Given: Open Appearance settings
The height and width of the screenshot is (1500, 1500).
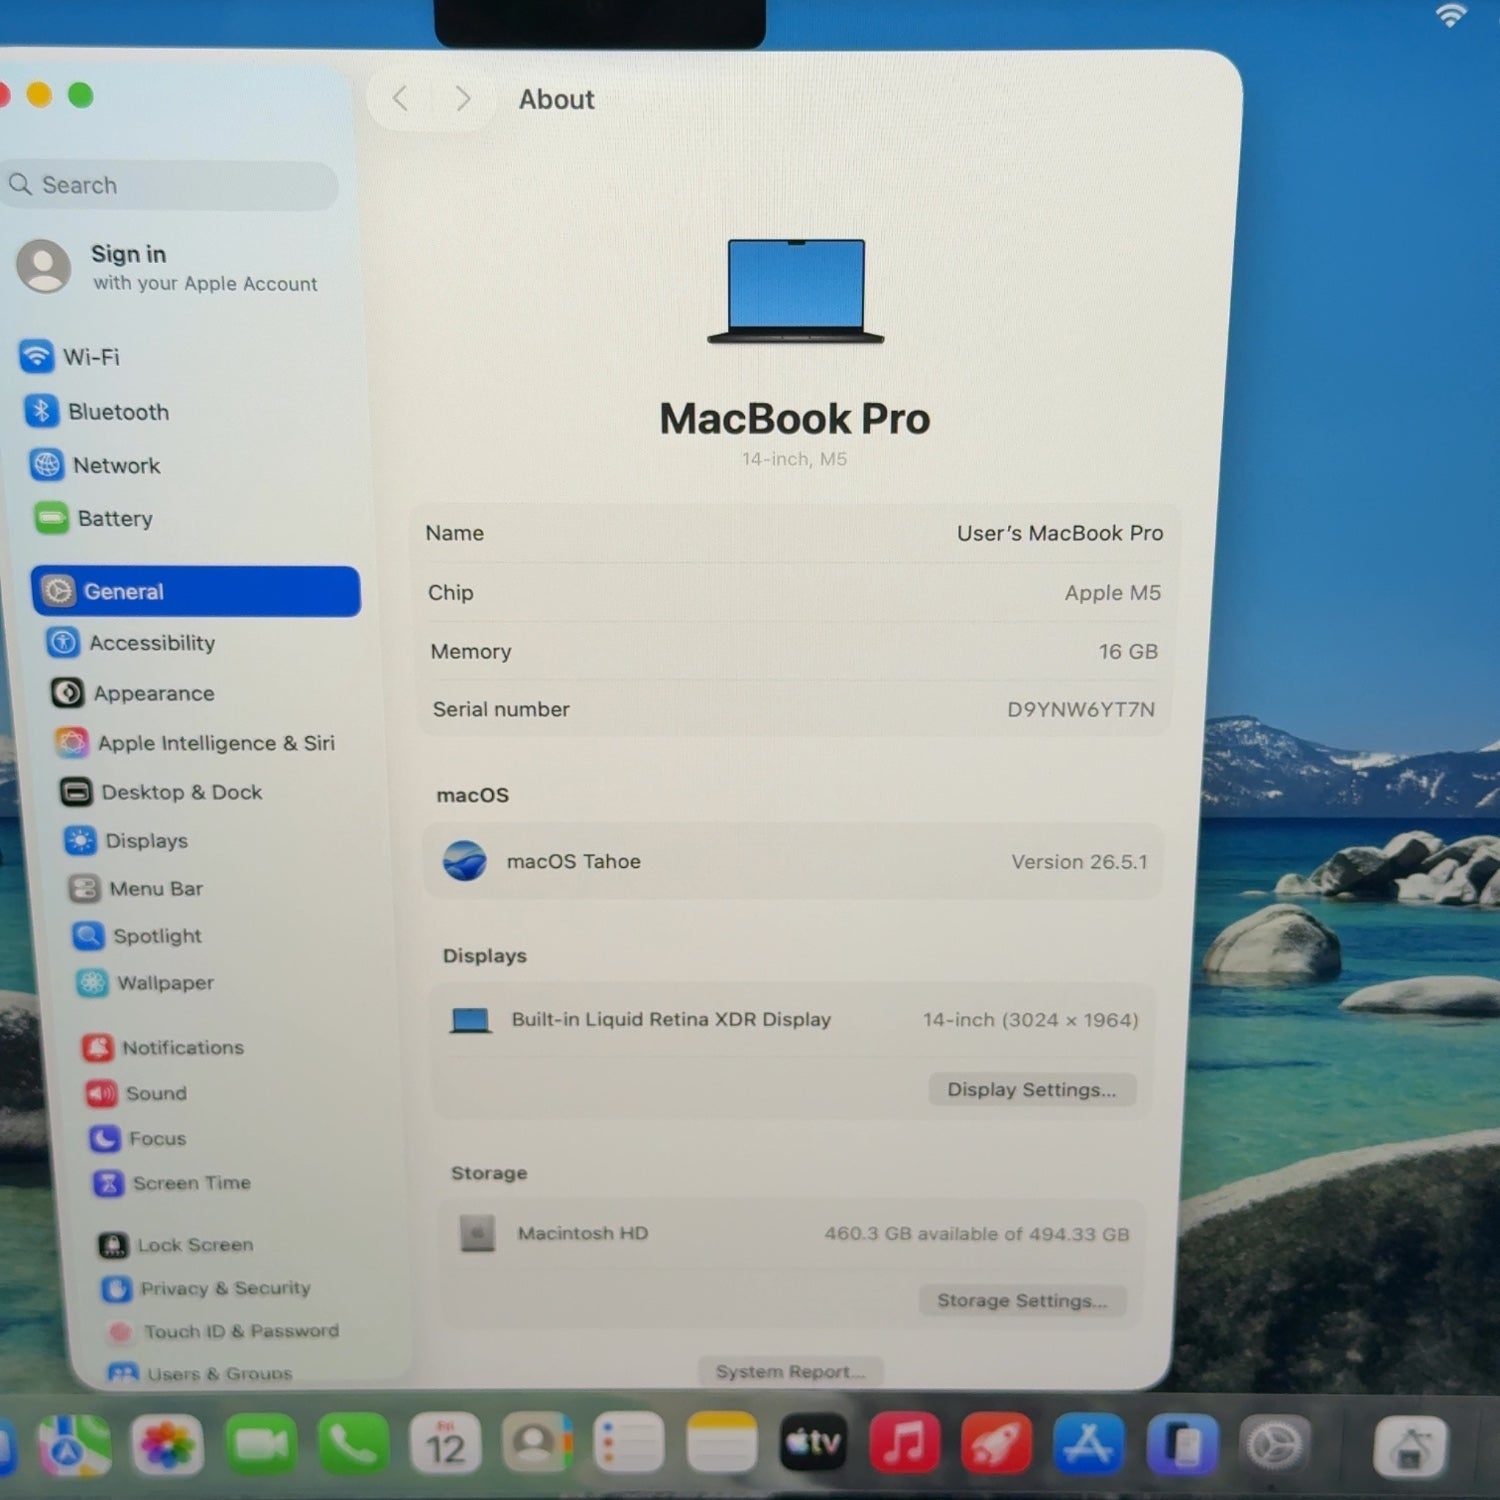Looking at the screenshot, I should 133,692.
